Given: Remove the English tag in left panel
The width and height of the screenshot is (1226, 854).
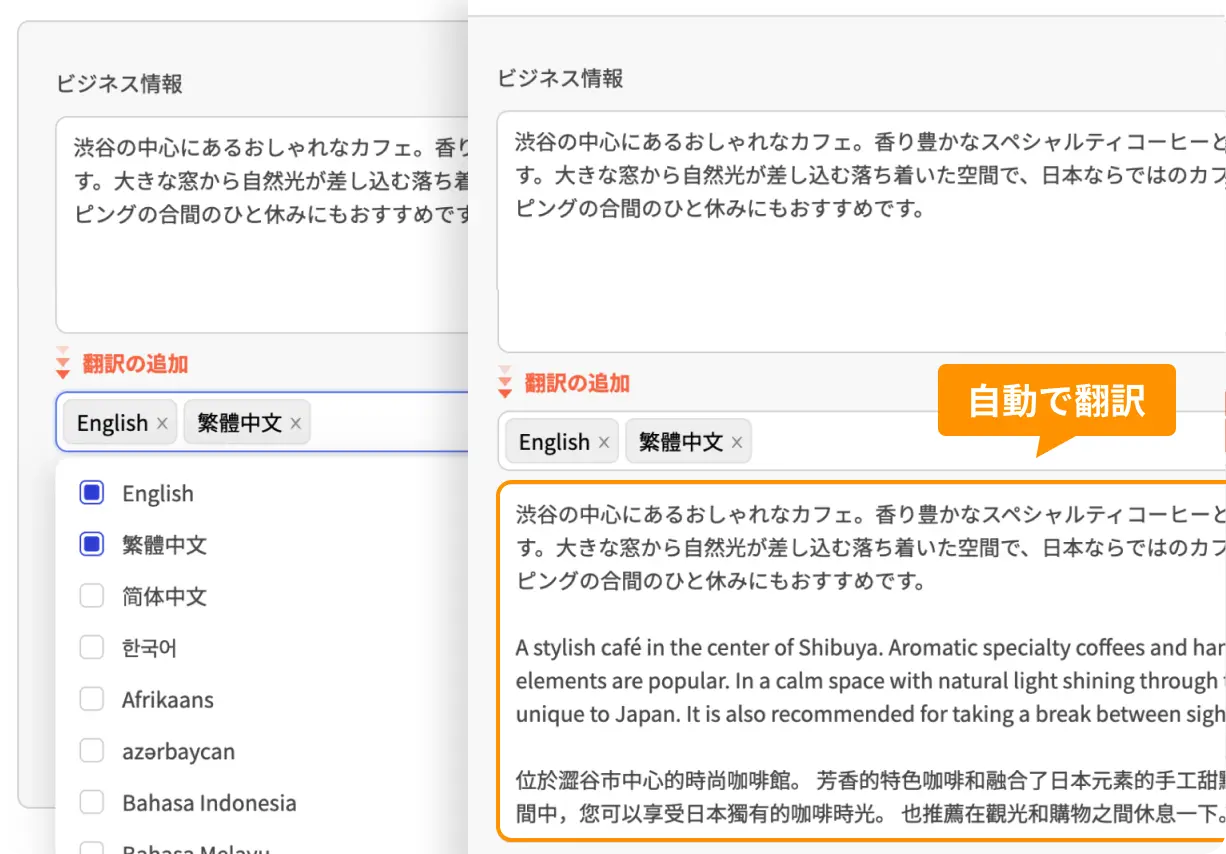Looking at the screenshot, I should pos(162,424).
